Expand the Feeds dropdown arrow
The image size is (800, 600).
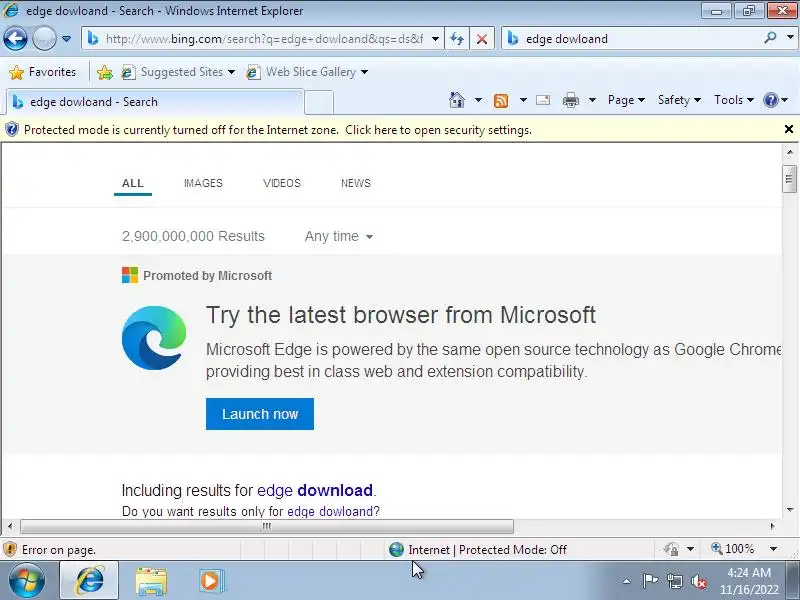523,100
